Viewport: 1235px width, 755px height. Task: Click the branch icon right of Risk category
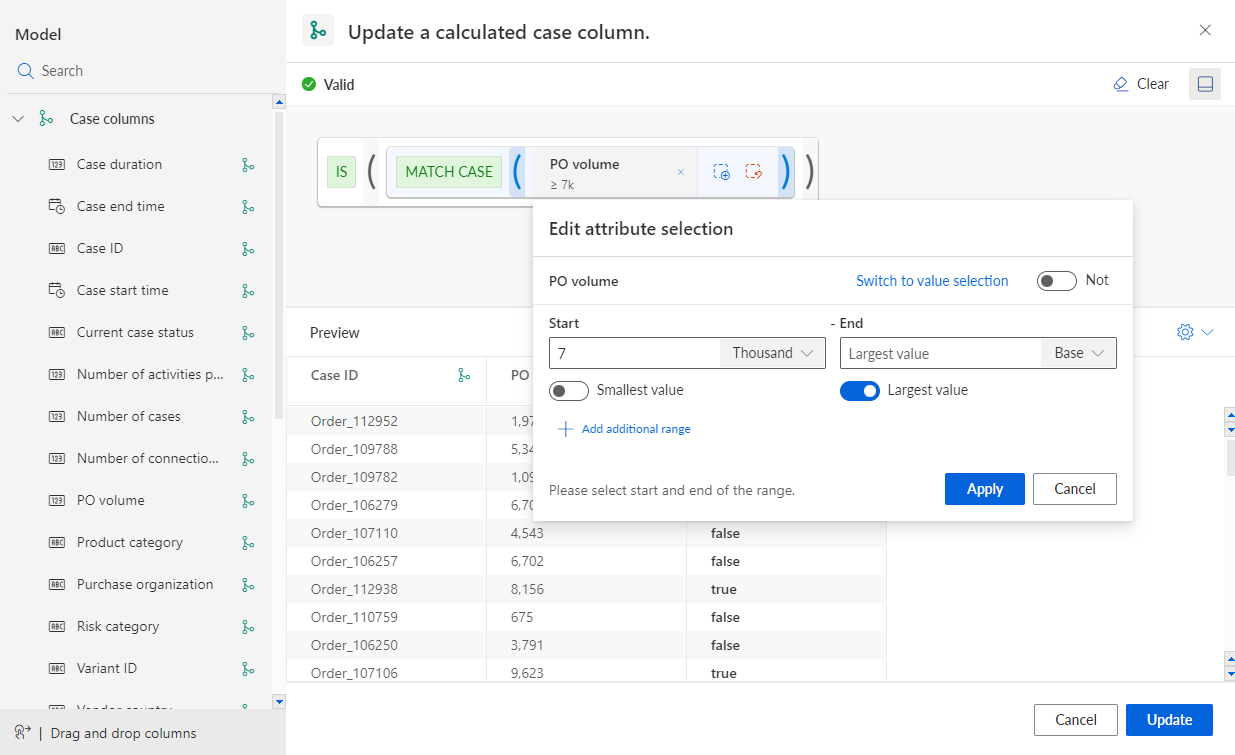248,627
